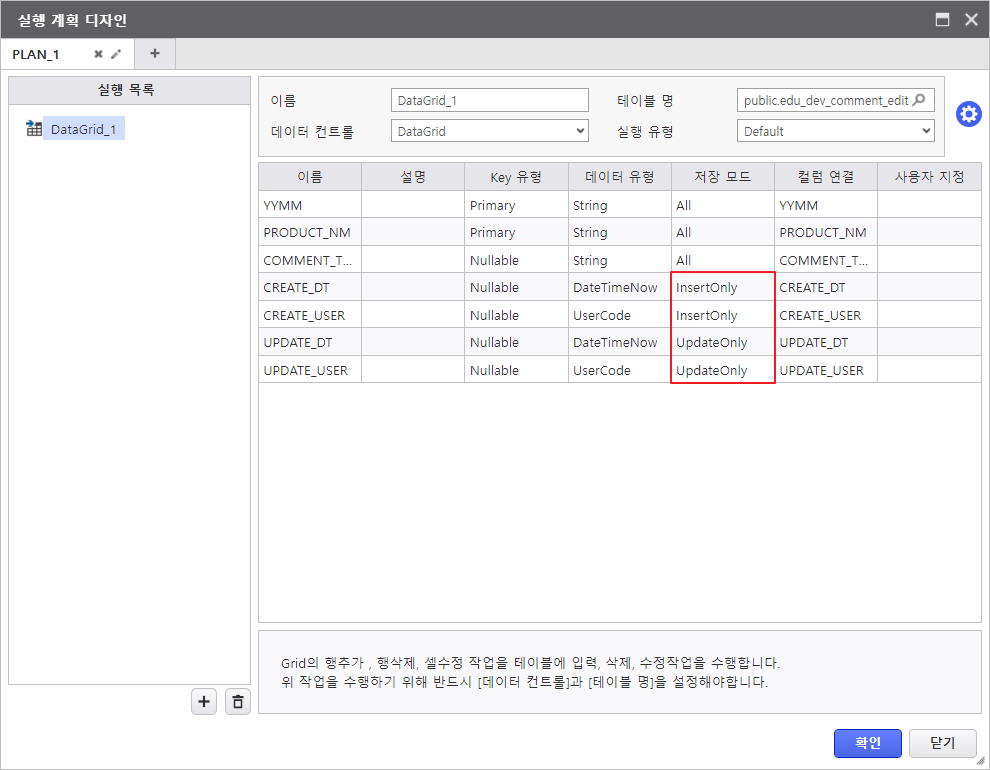Click InsertOnly save mode in CREATE_DT row
Screen dimensions: 990x770
(723, 287)
